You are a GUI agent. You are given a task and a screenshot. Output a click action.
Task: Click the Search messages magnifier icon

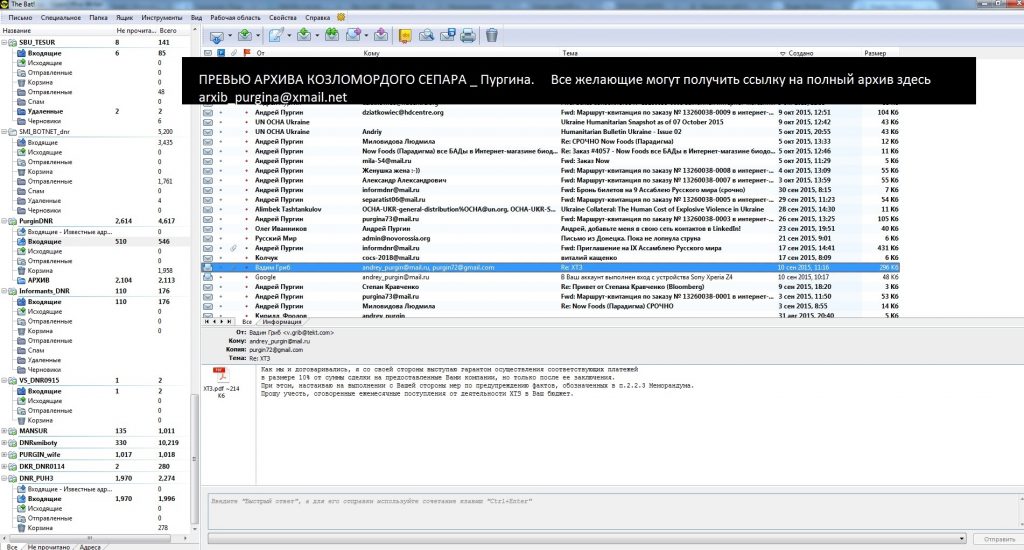tap(426, 36)
